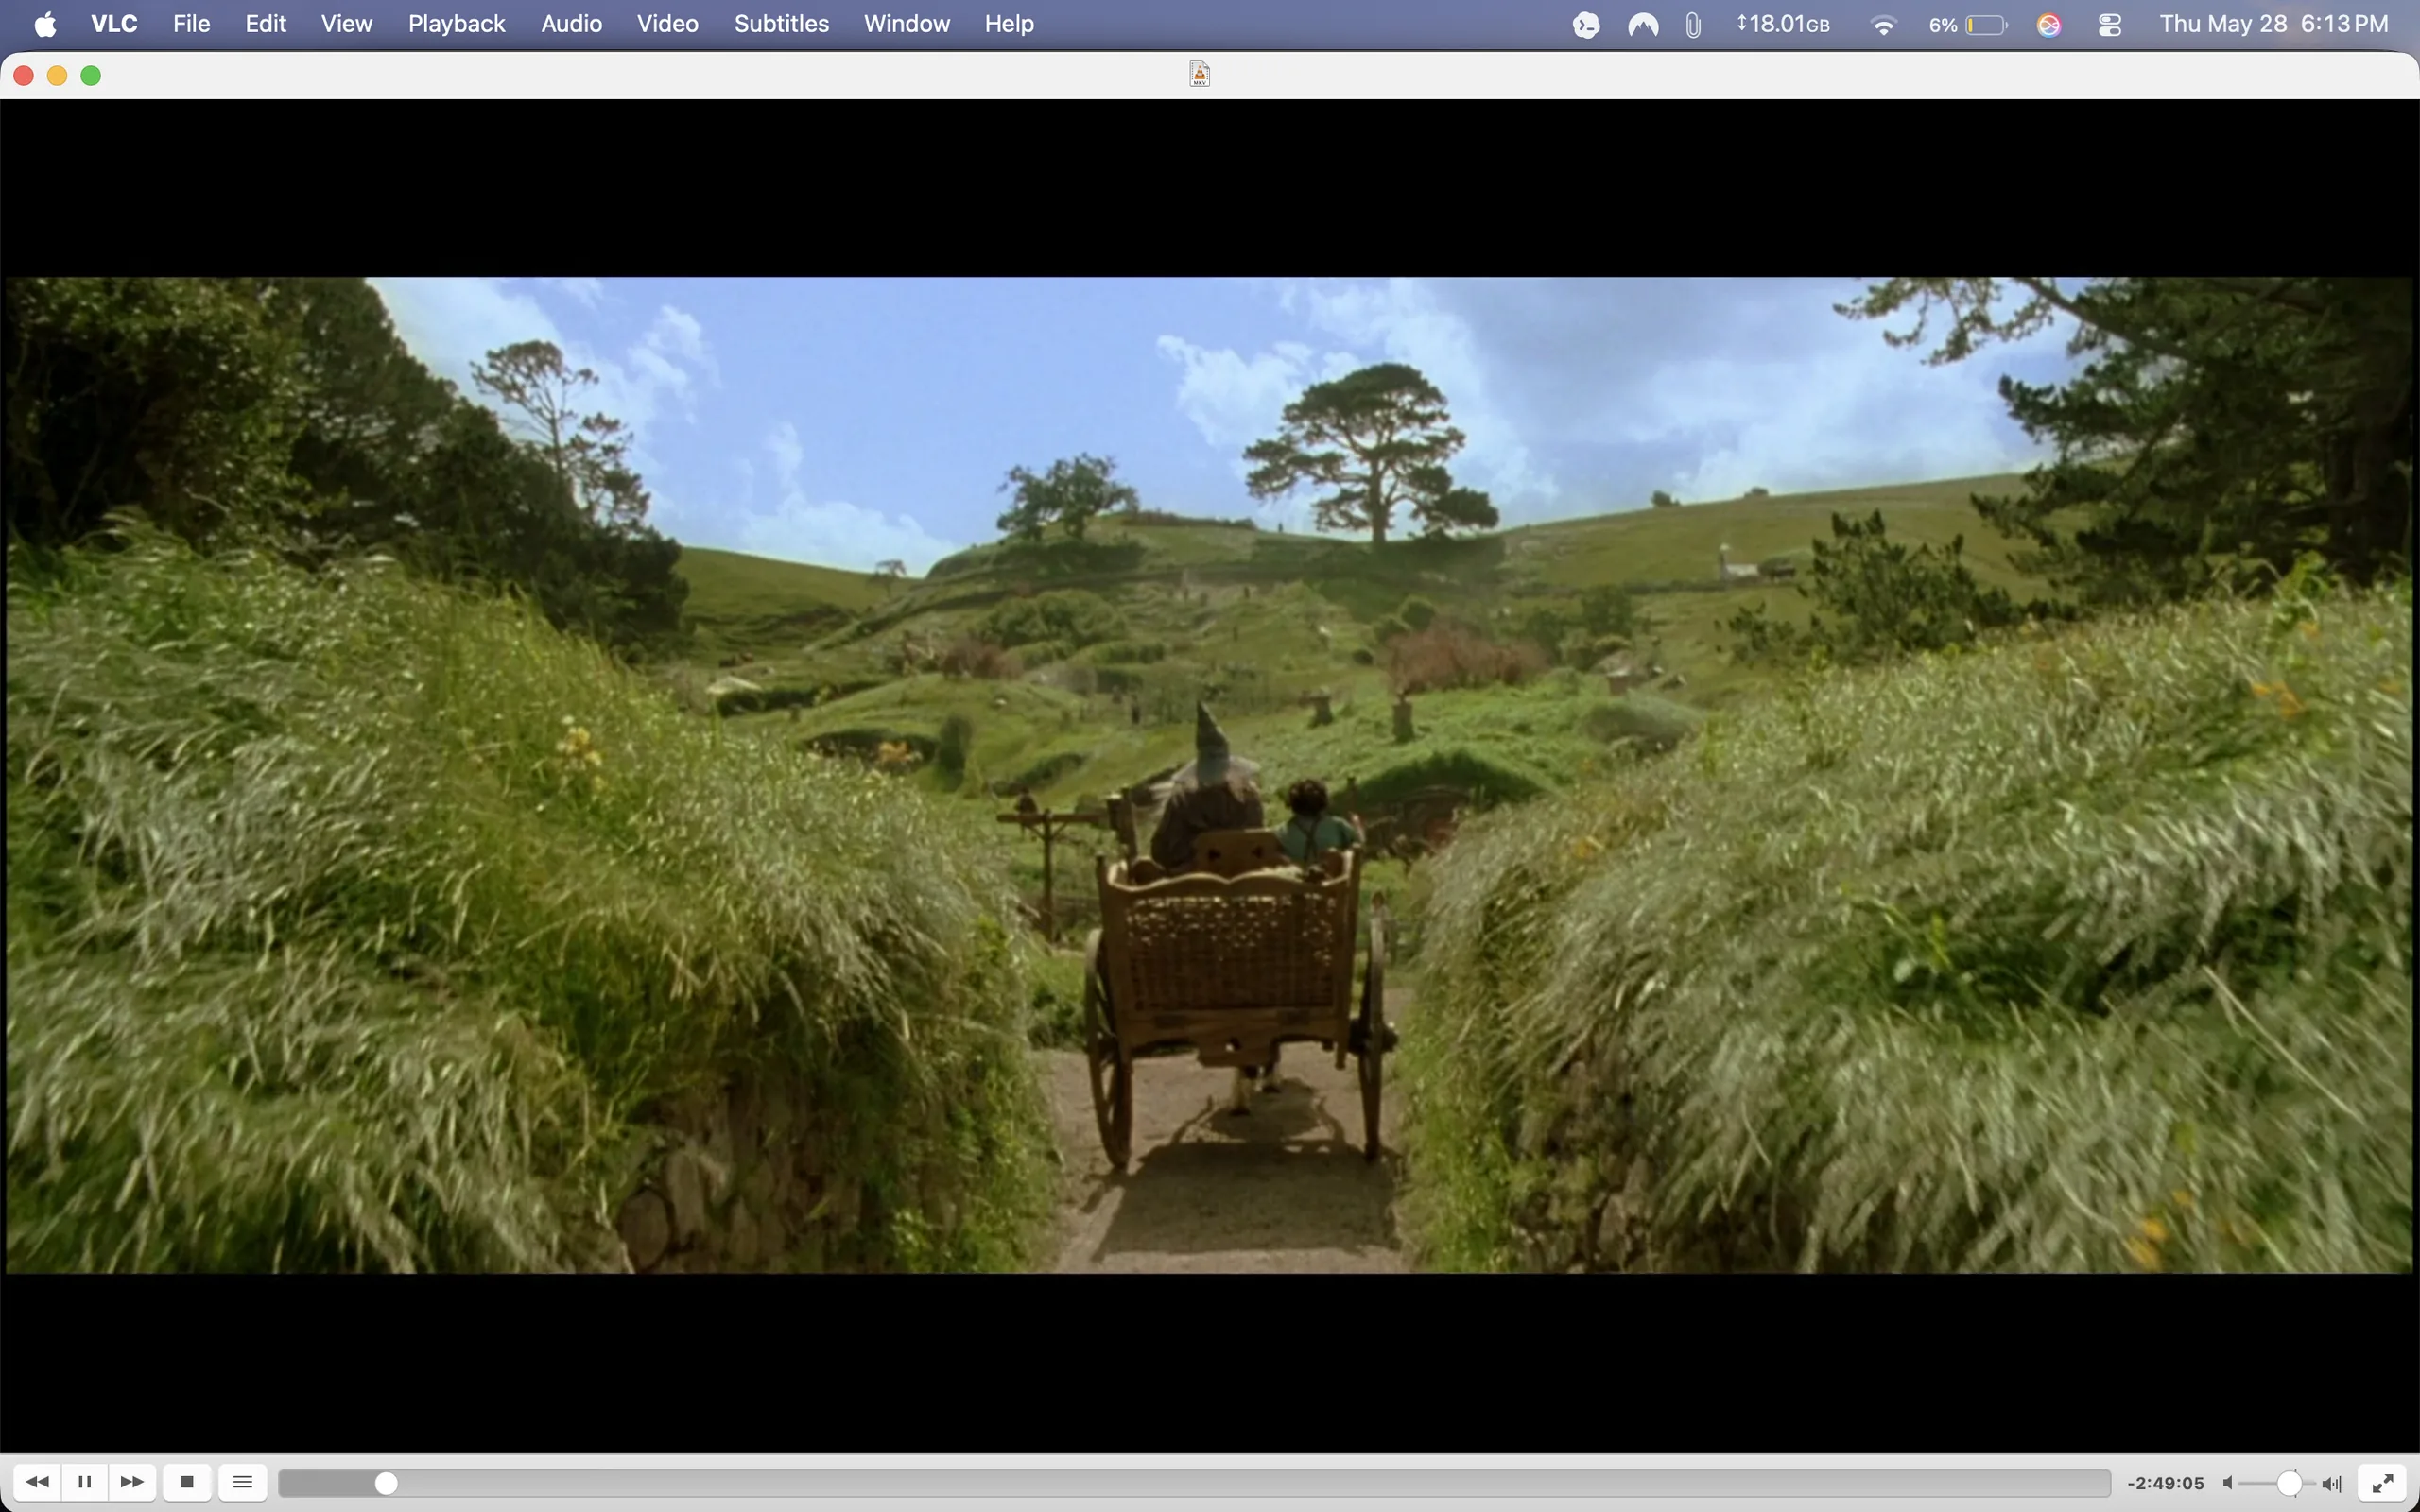Enter fullscreen with the expand arrows button
2420x1512 pixels.
pyautogui.click(x=2383, y=1482)
